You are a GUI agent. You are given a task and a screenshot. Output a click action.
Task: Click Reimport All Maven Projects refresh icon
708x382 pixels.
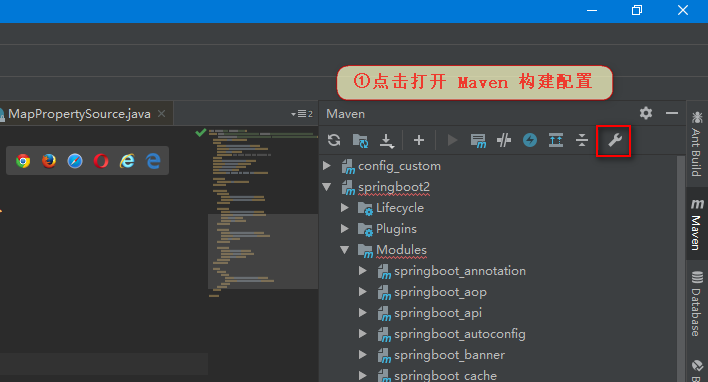[x=334, y=140]
